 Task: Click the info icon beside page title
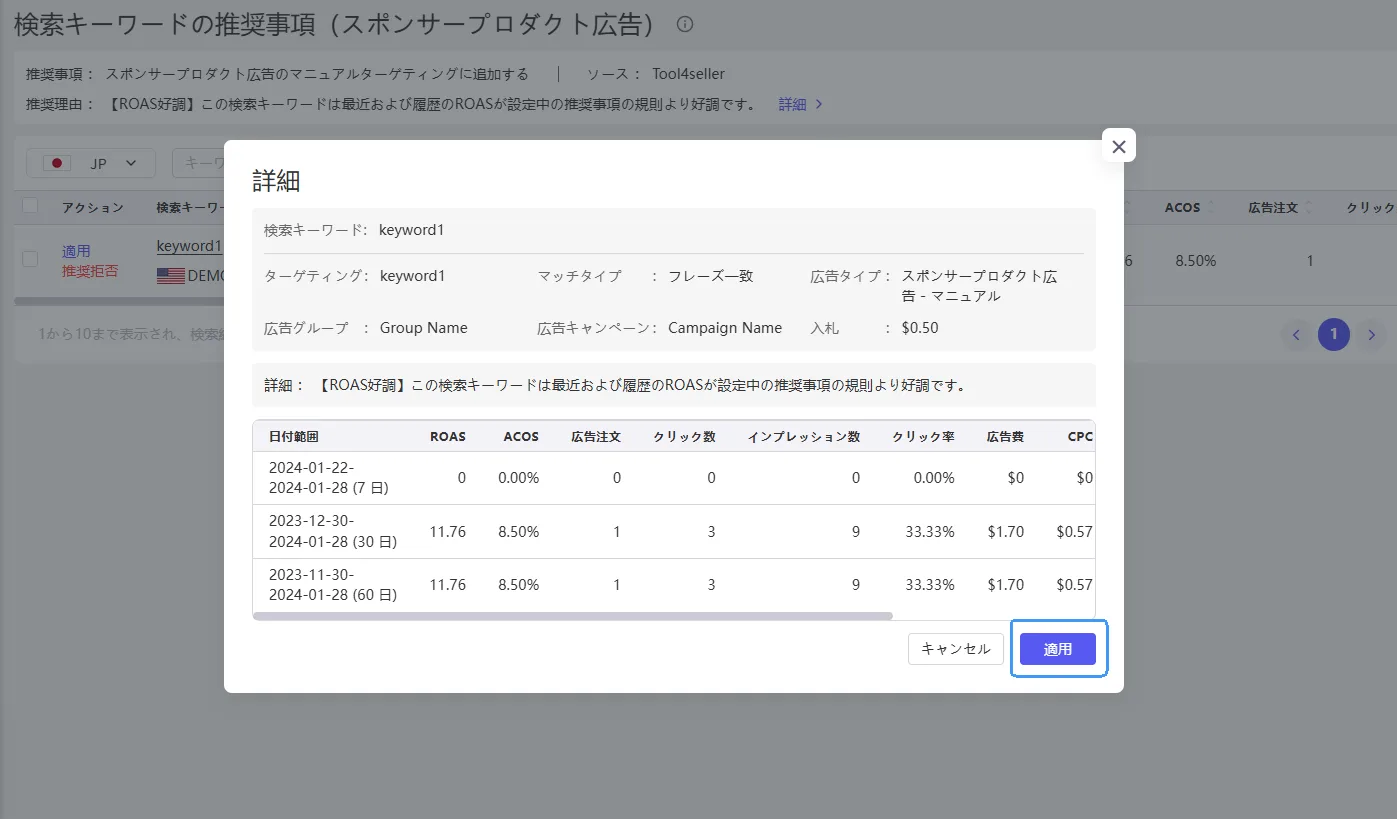pos(684,24)
